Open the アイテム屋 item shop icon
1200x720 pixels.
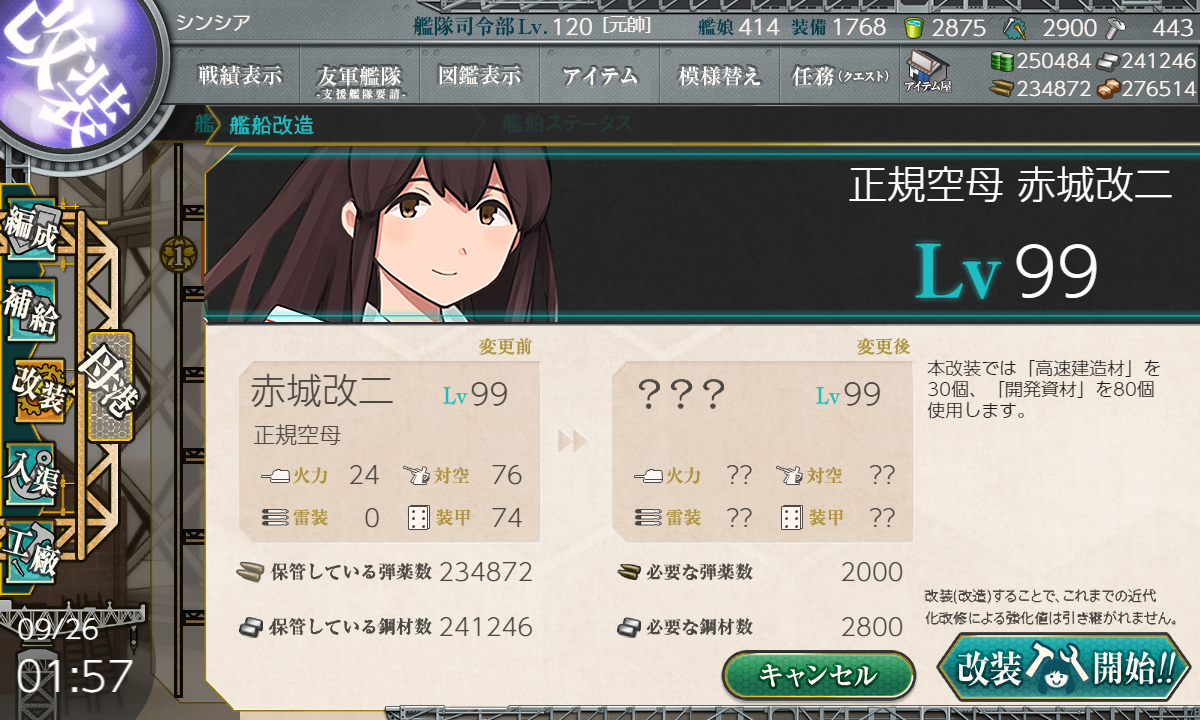point(927,72)
